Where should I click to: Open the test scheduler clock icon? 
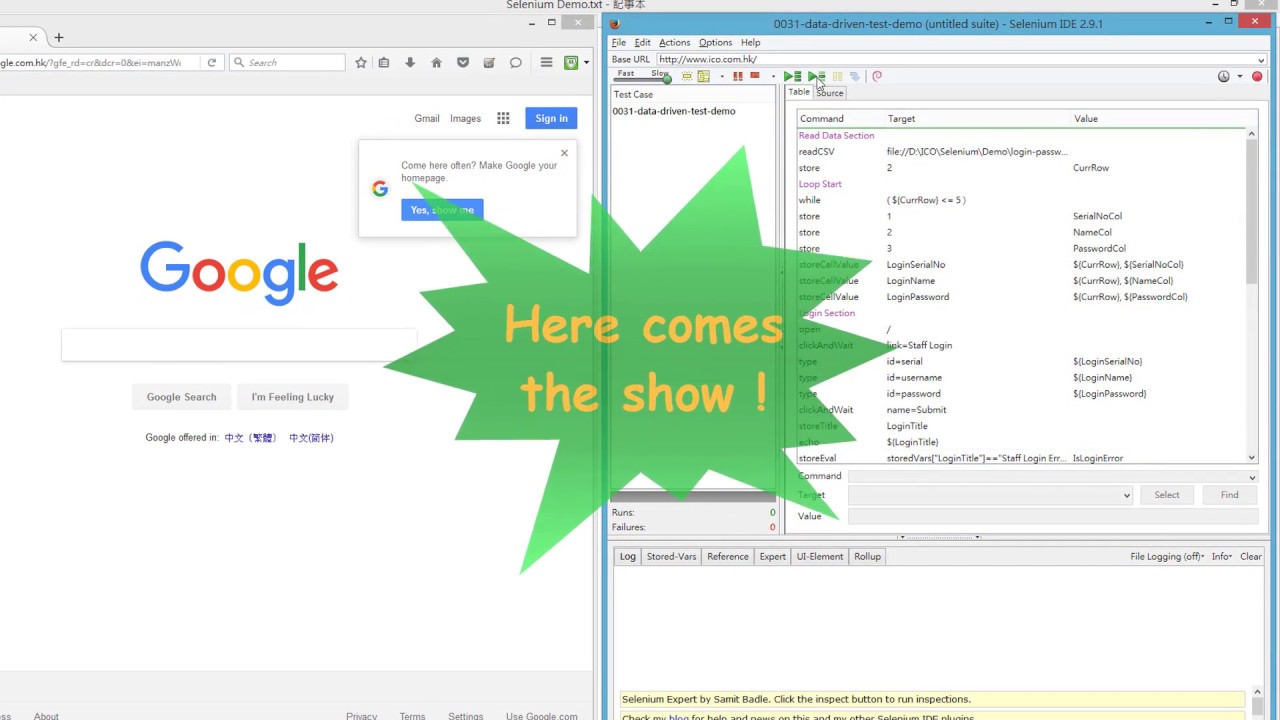[1223, 76]
